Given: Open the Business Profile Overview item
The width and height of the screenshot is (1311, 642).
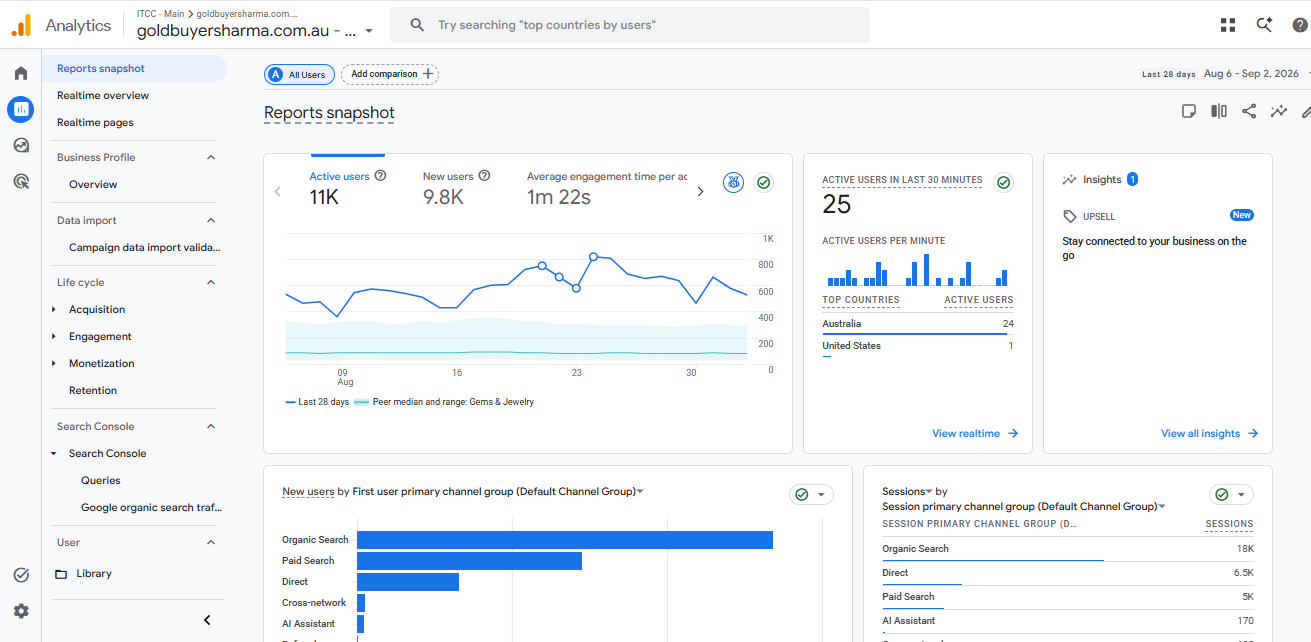Looking at the screenshot, I should click(x=93, y=185).
